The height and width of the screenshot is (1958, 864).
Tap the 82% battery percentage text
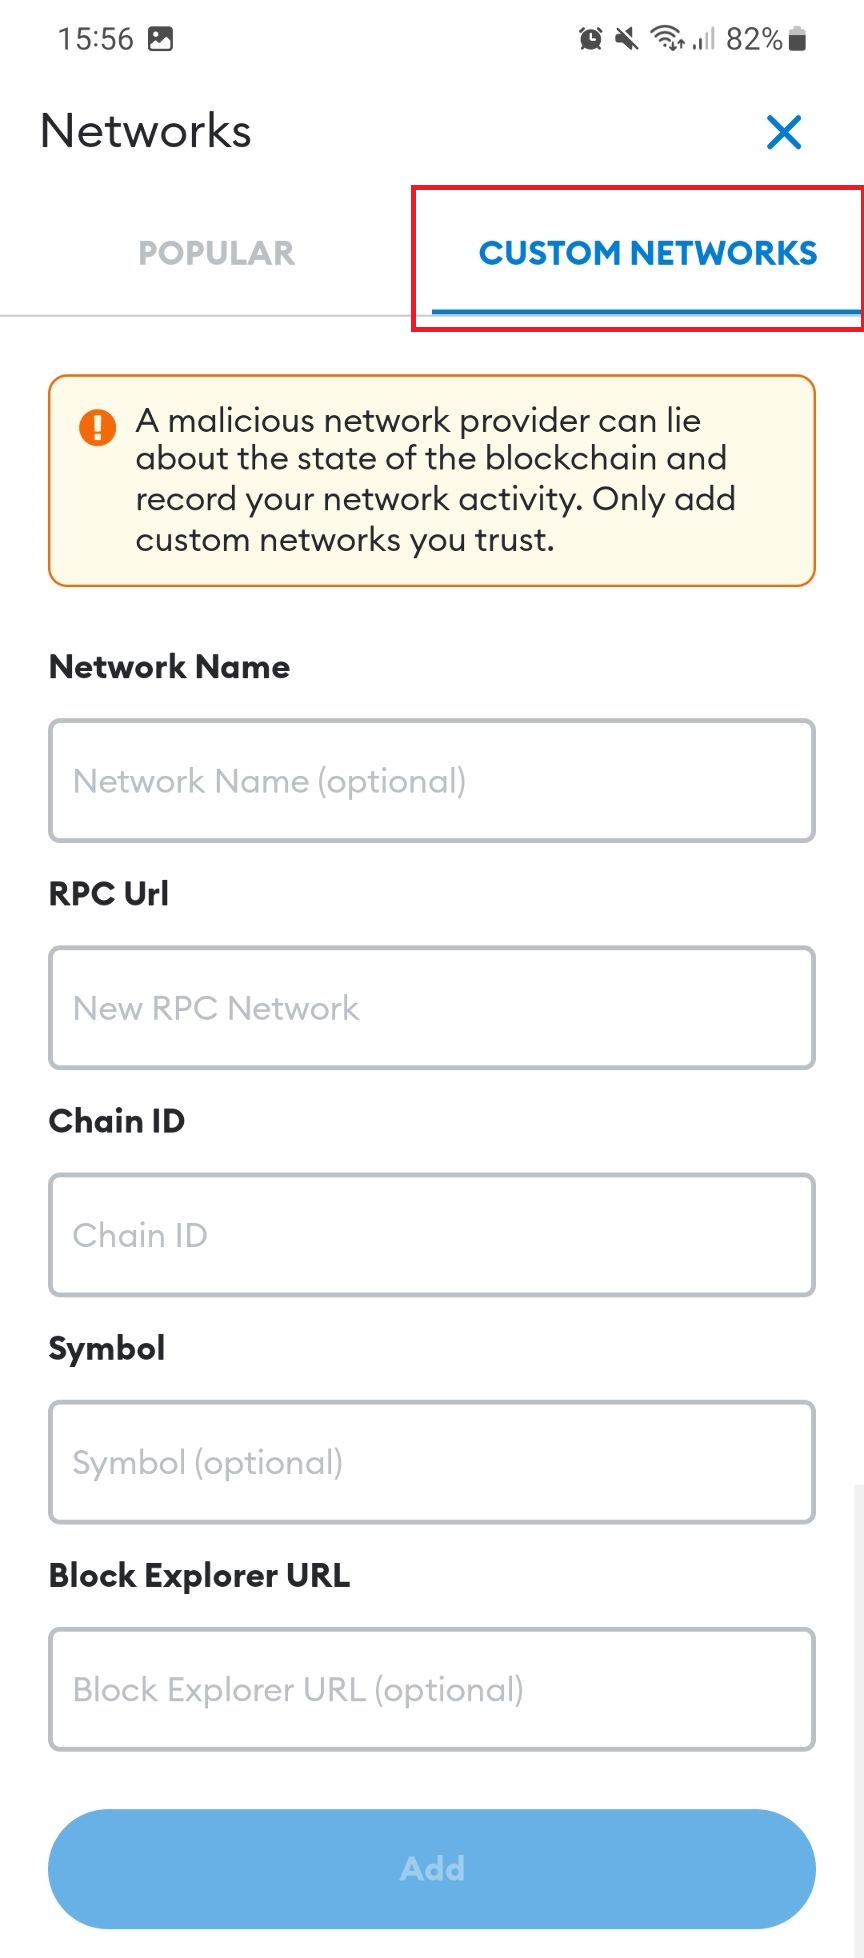point(754,39)
